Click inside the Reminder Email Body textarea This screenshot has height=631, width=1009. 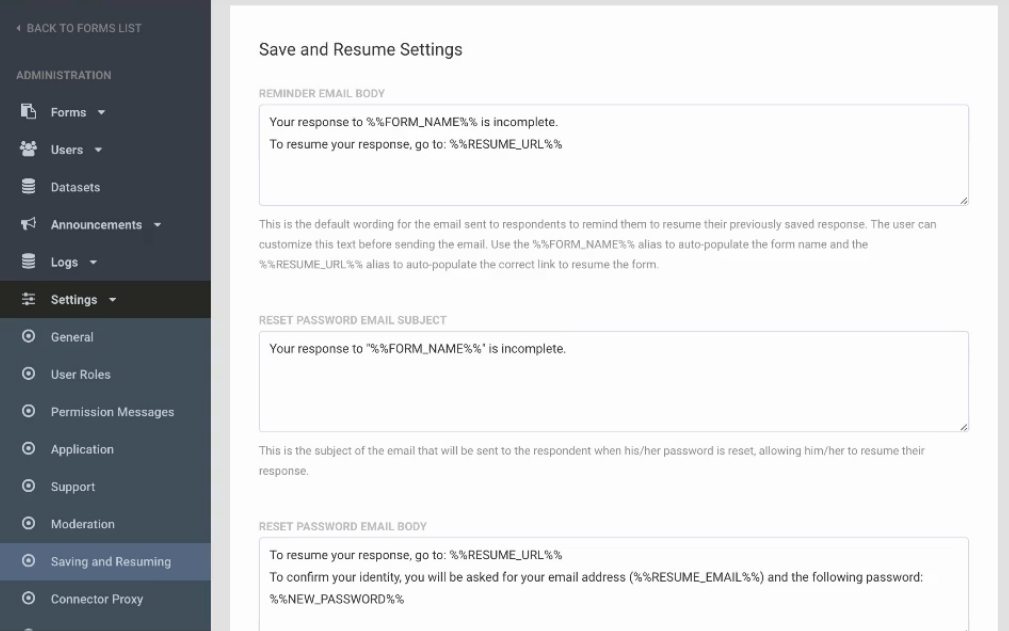click(614, 155)
